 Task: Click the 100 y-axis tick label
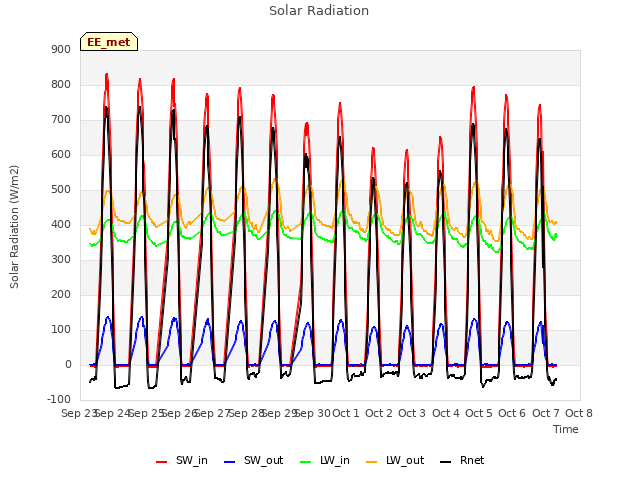pos(61,330)
